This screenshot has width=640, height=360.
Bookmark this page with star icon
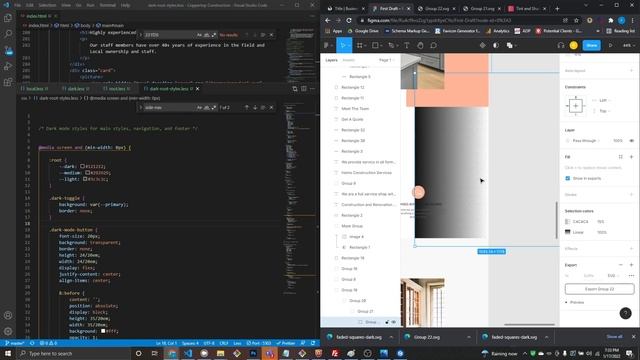click(x=576, y=20)
